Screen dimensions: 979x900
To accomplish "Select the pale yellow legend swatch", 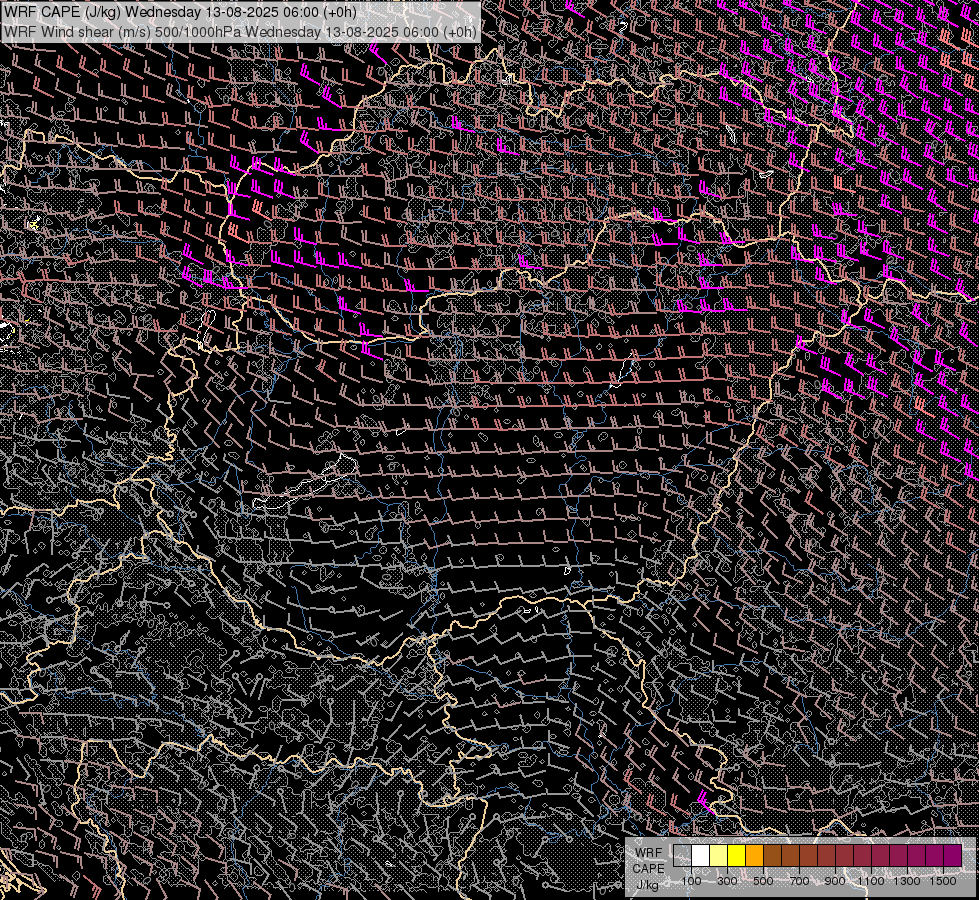I will click(x=719, y=855).
